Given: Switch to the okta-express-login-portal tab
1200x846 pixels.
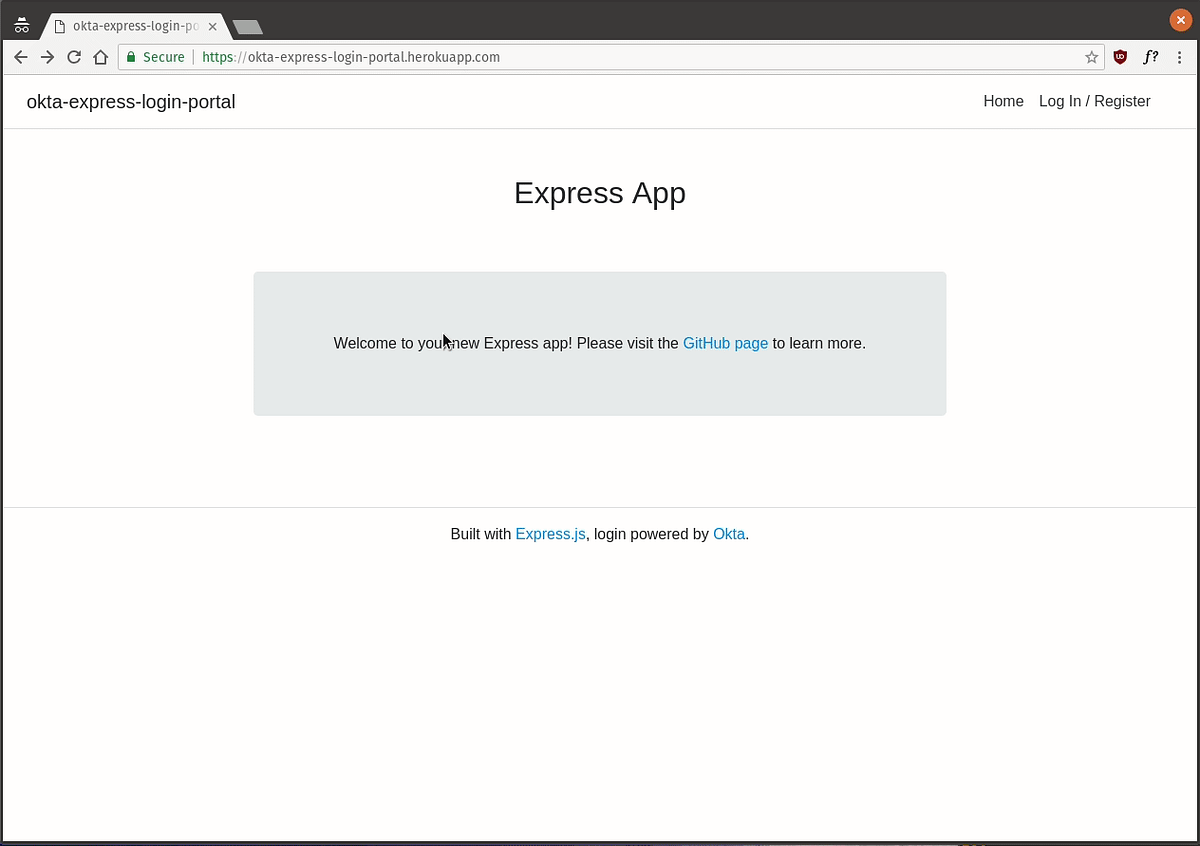Looking at the screenshot, I should click(130, 27).
